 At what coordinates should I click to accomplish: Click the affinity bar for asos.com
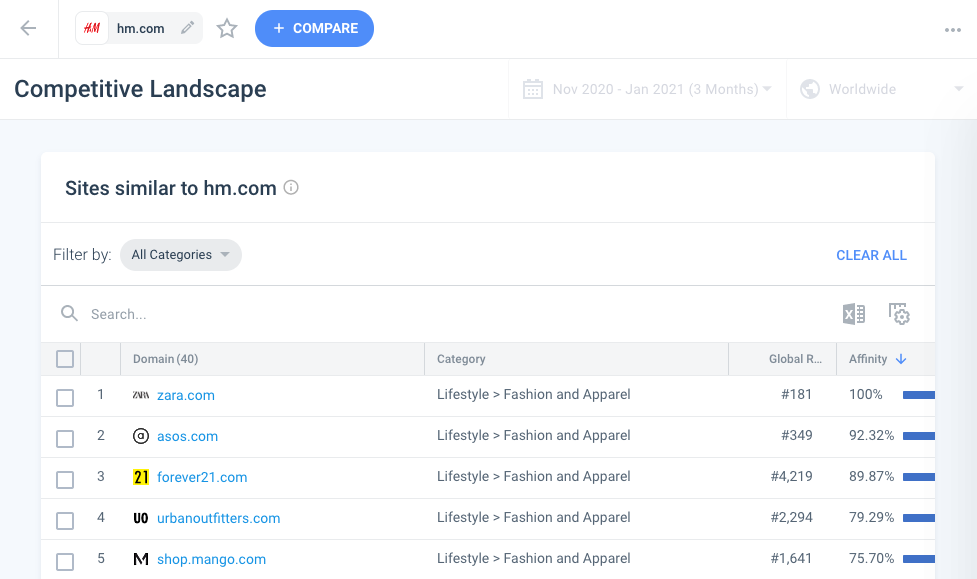pos(918,436)
